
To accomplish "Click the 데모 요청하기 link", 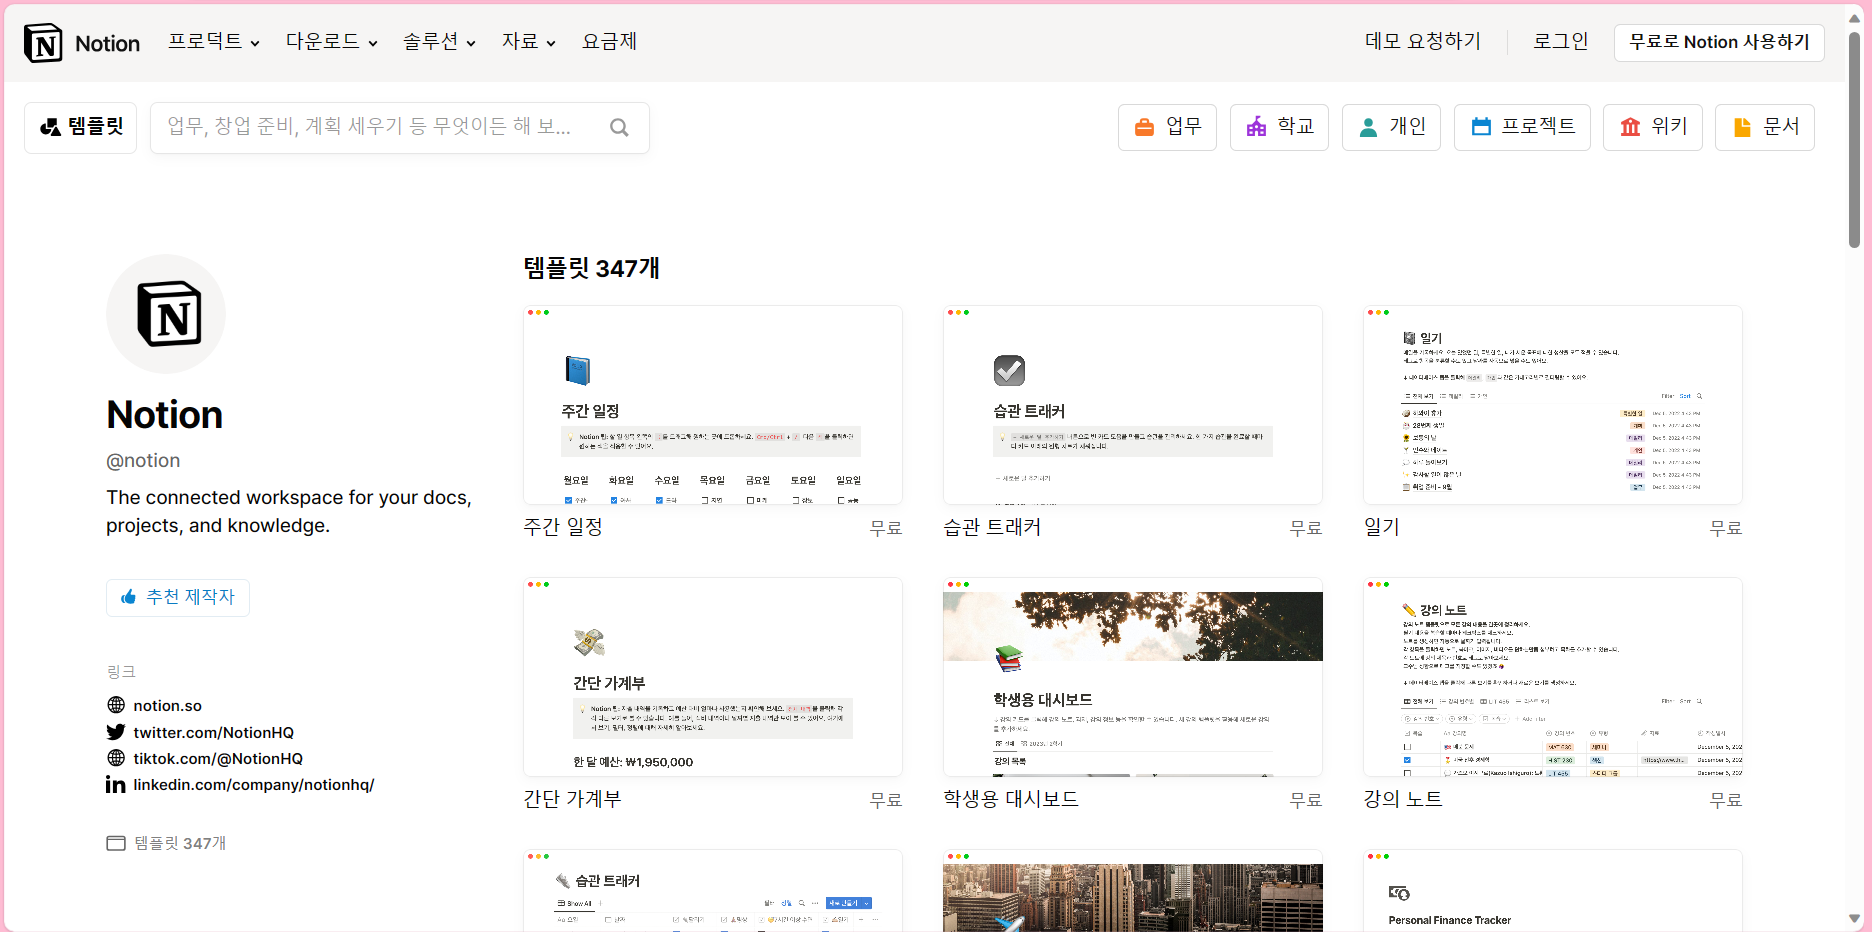I will click(x=1422, y=41).
